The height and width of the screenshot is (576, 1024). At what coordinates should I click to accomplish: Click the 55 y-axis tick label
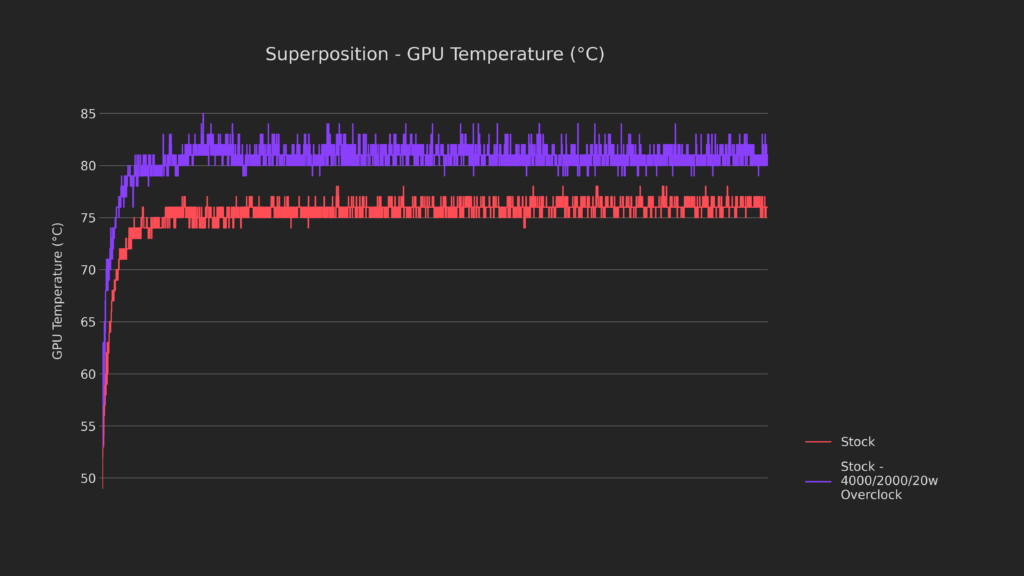(87, 426)
